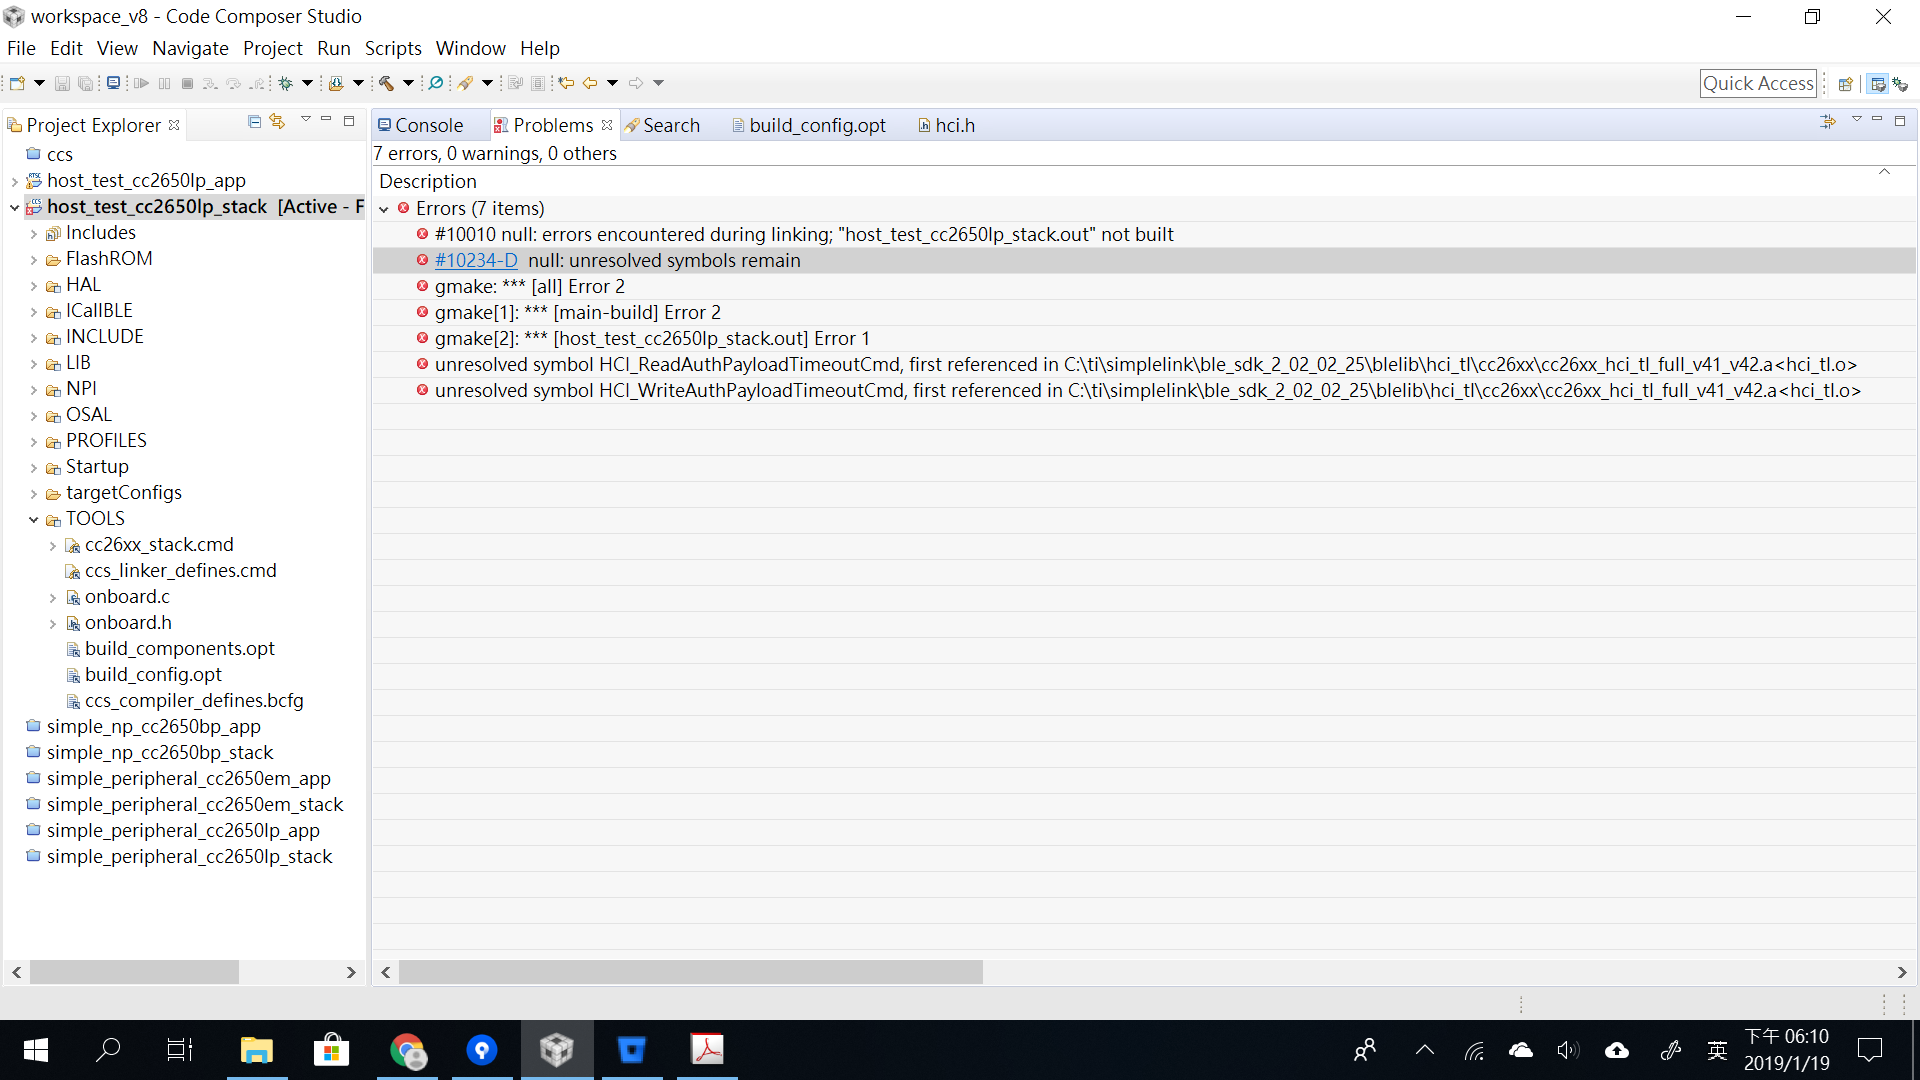
Task: Switch to CCS Edit perspective icon
Action: [1878, 84]
